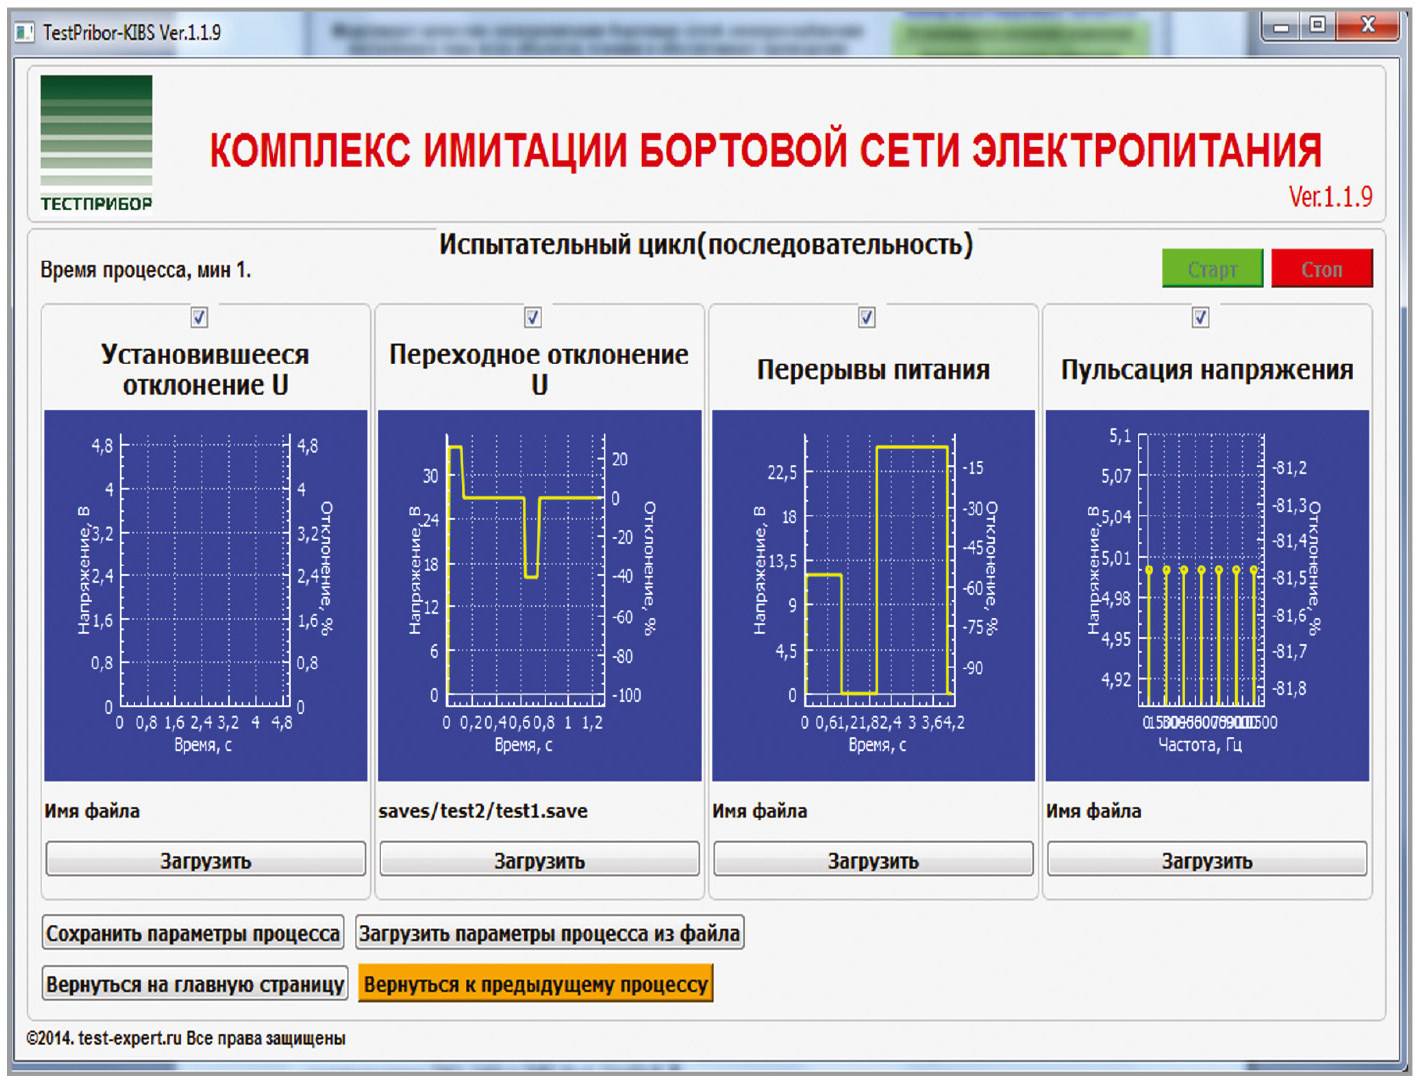Toggle checkbox above Переходное отклонение U

tap(533, 317)
